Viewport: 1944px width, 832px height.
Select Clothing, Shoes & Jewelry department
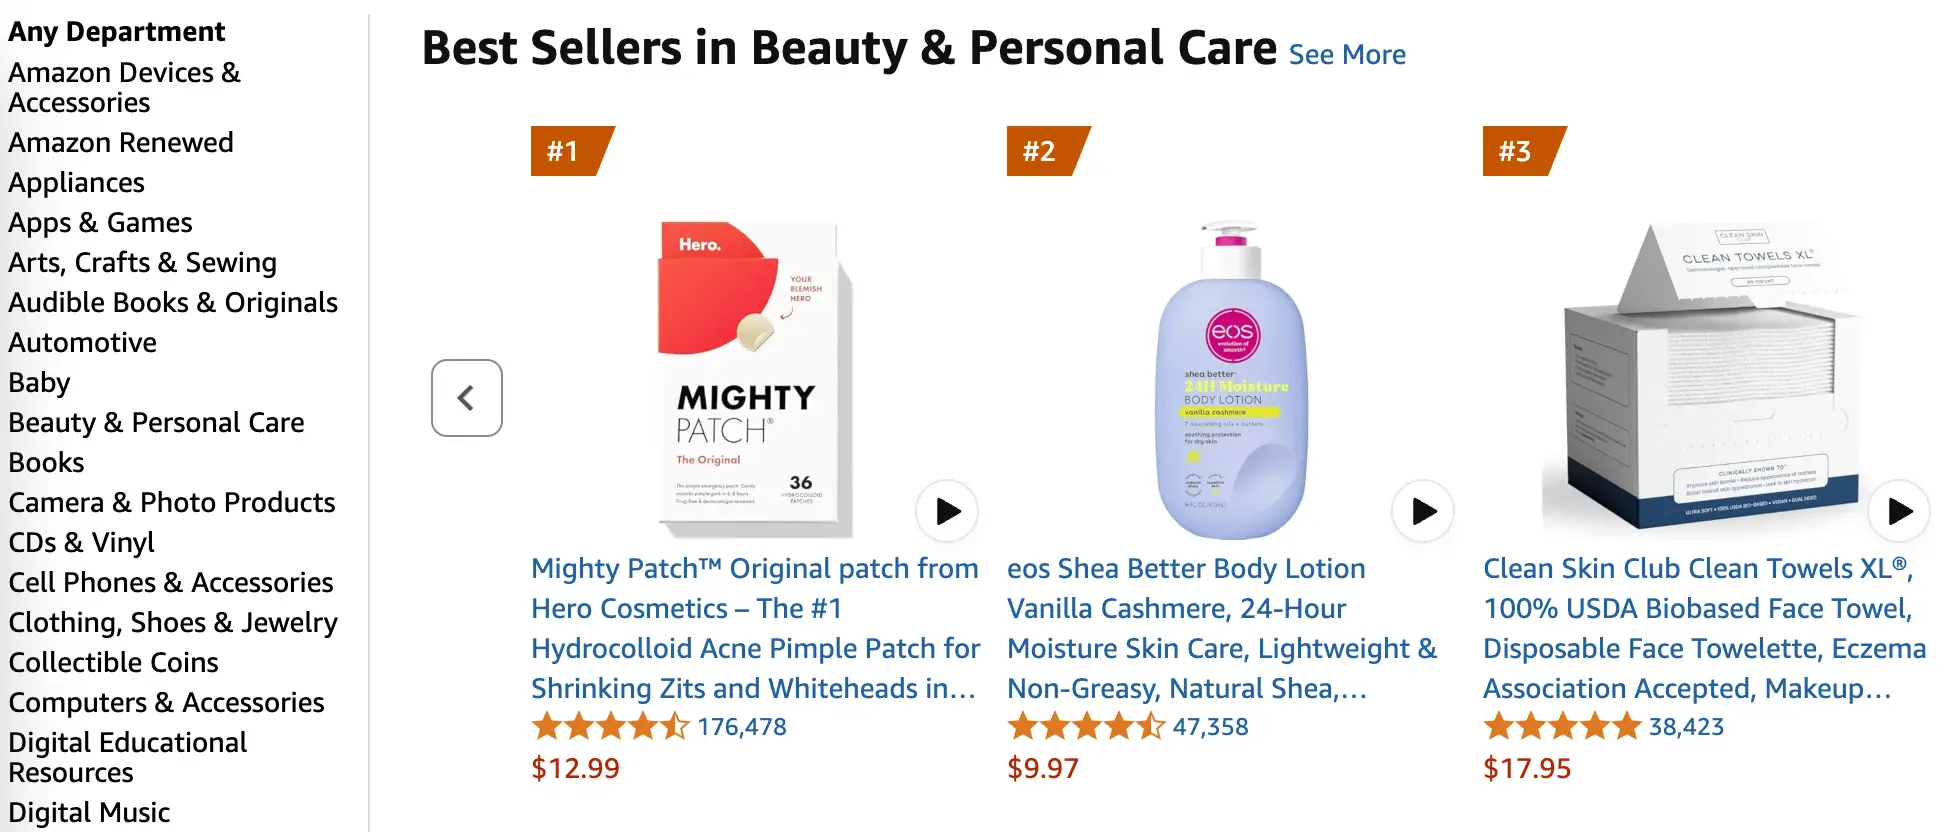click(173, 623)
